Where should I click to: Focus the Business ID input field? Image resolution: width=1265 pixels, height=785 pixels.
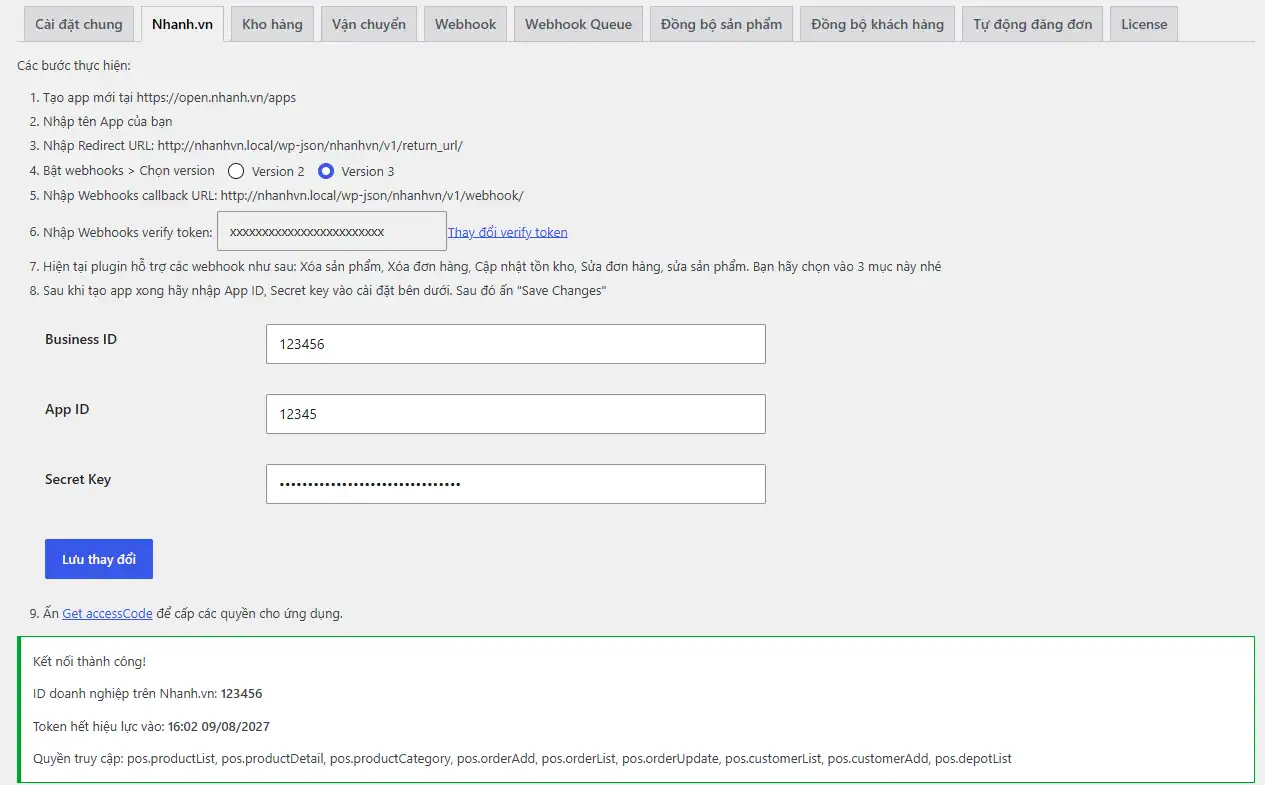515,344
